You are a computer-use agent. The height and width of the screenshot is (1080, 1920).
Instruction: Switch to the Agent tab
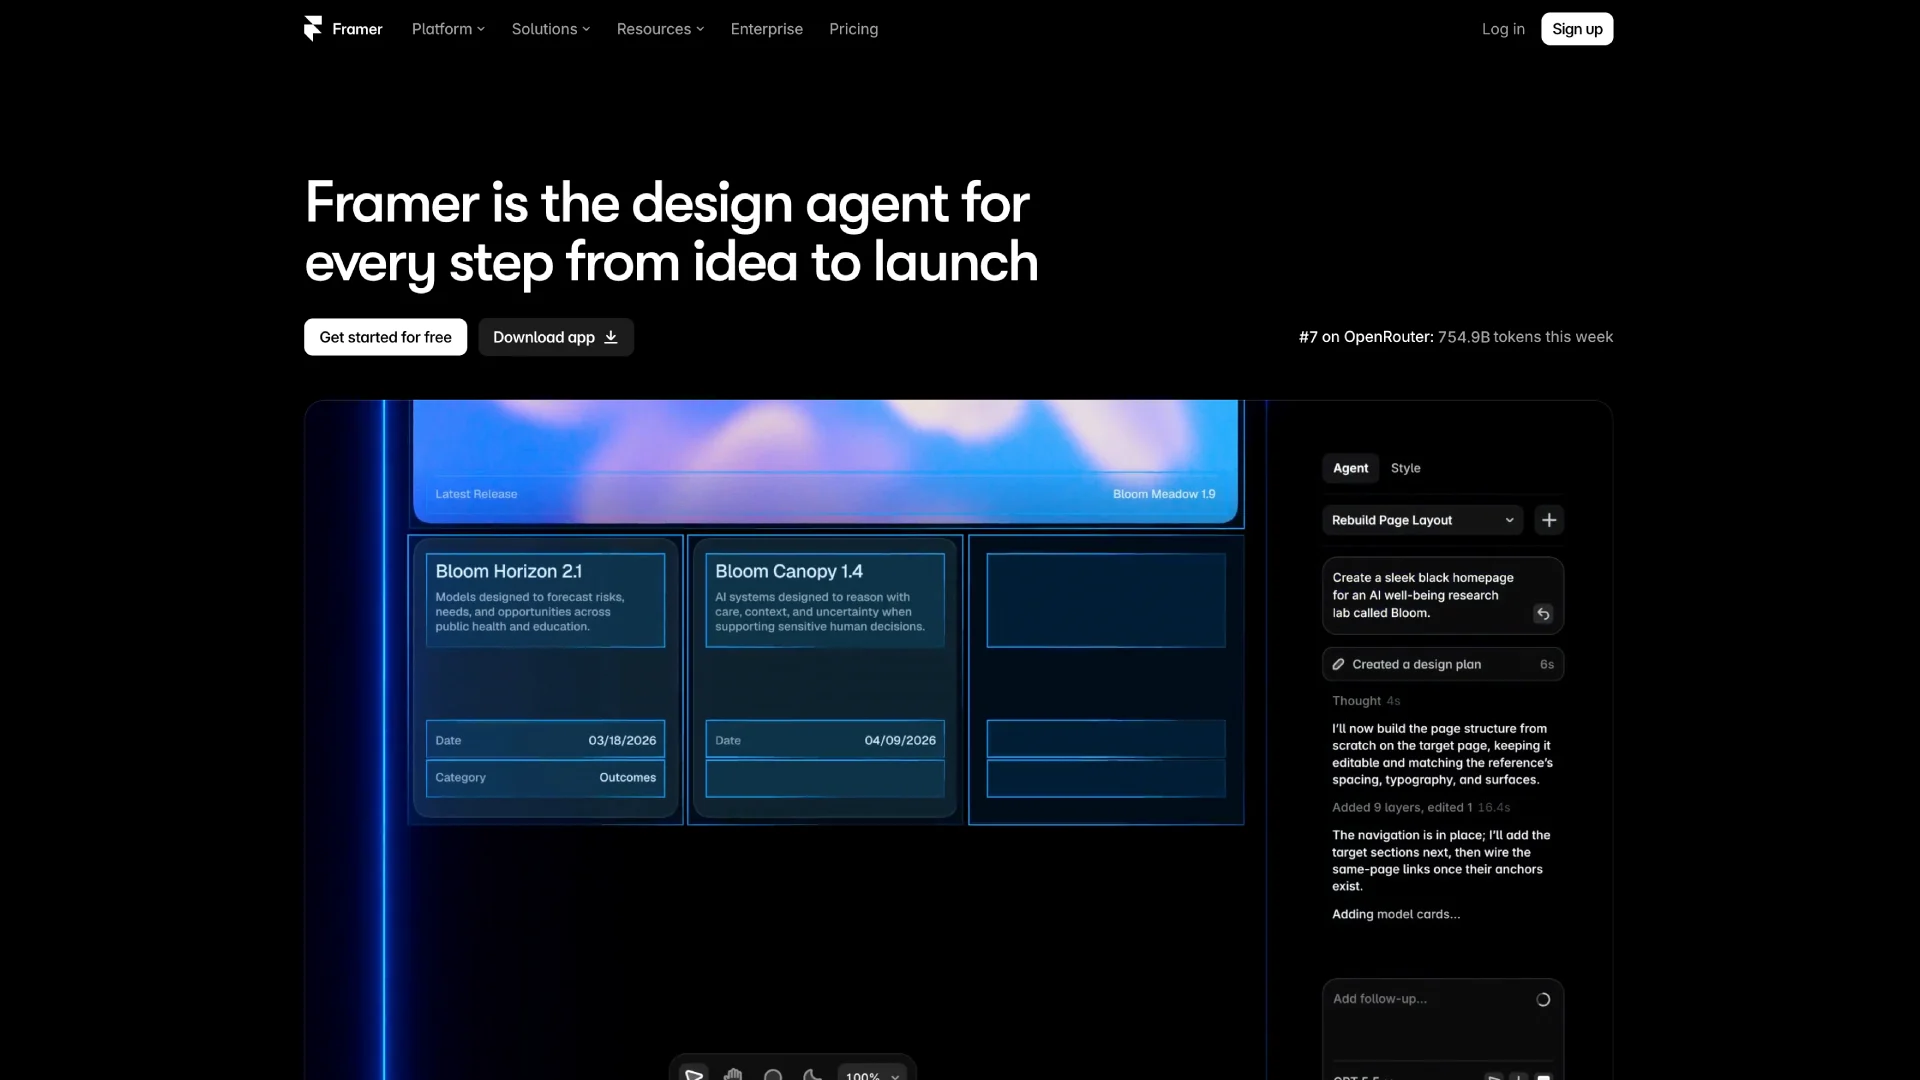(1350, 468)
